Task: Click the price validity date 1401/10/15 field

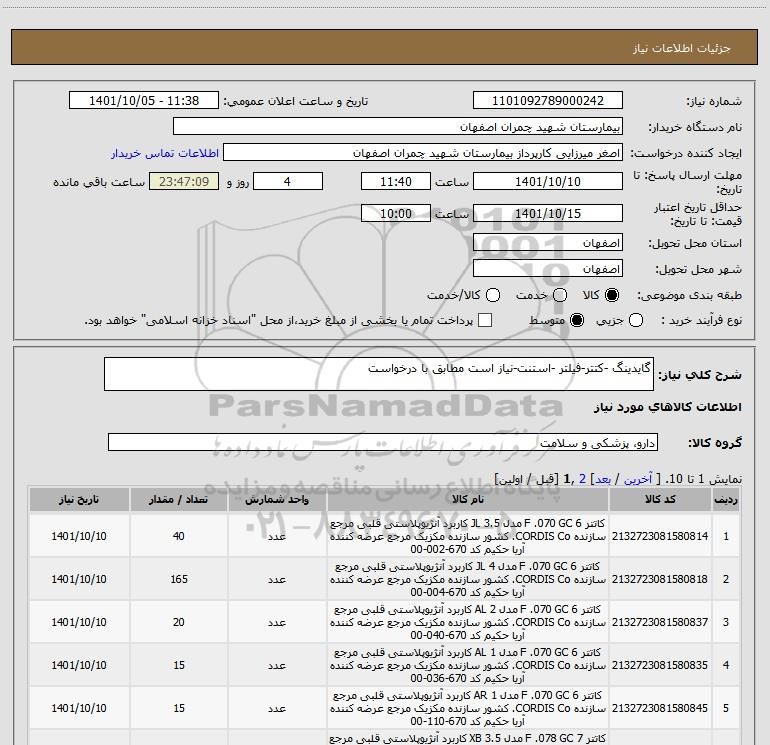Action: [548, 213]
